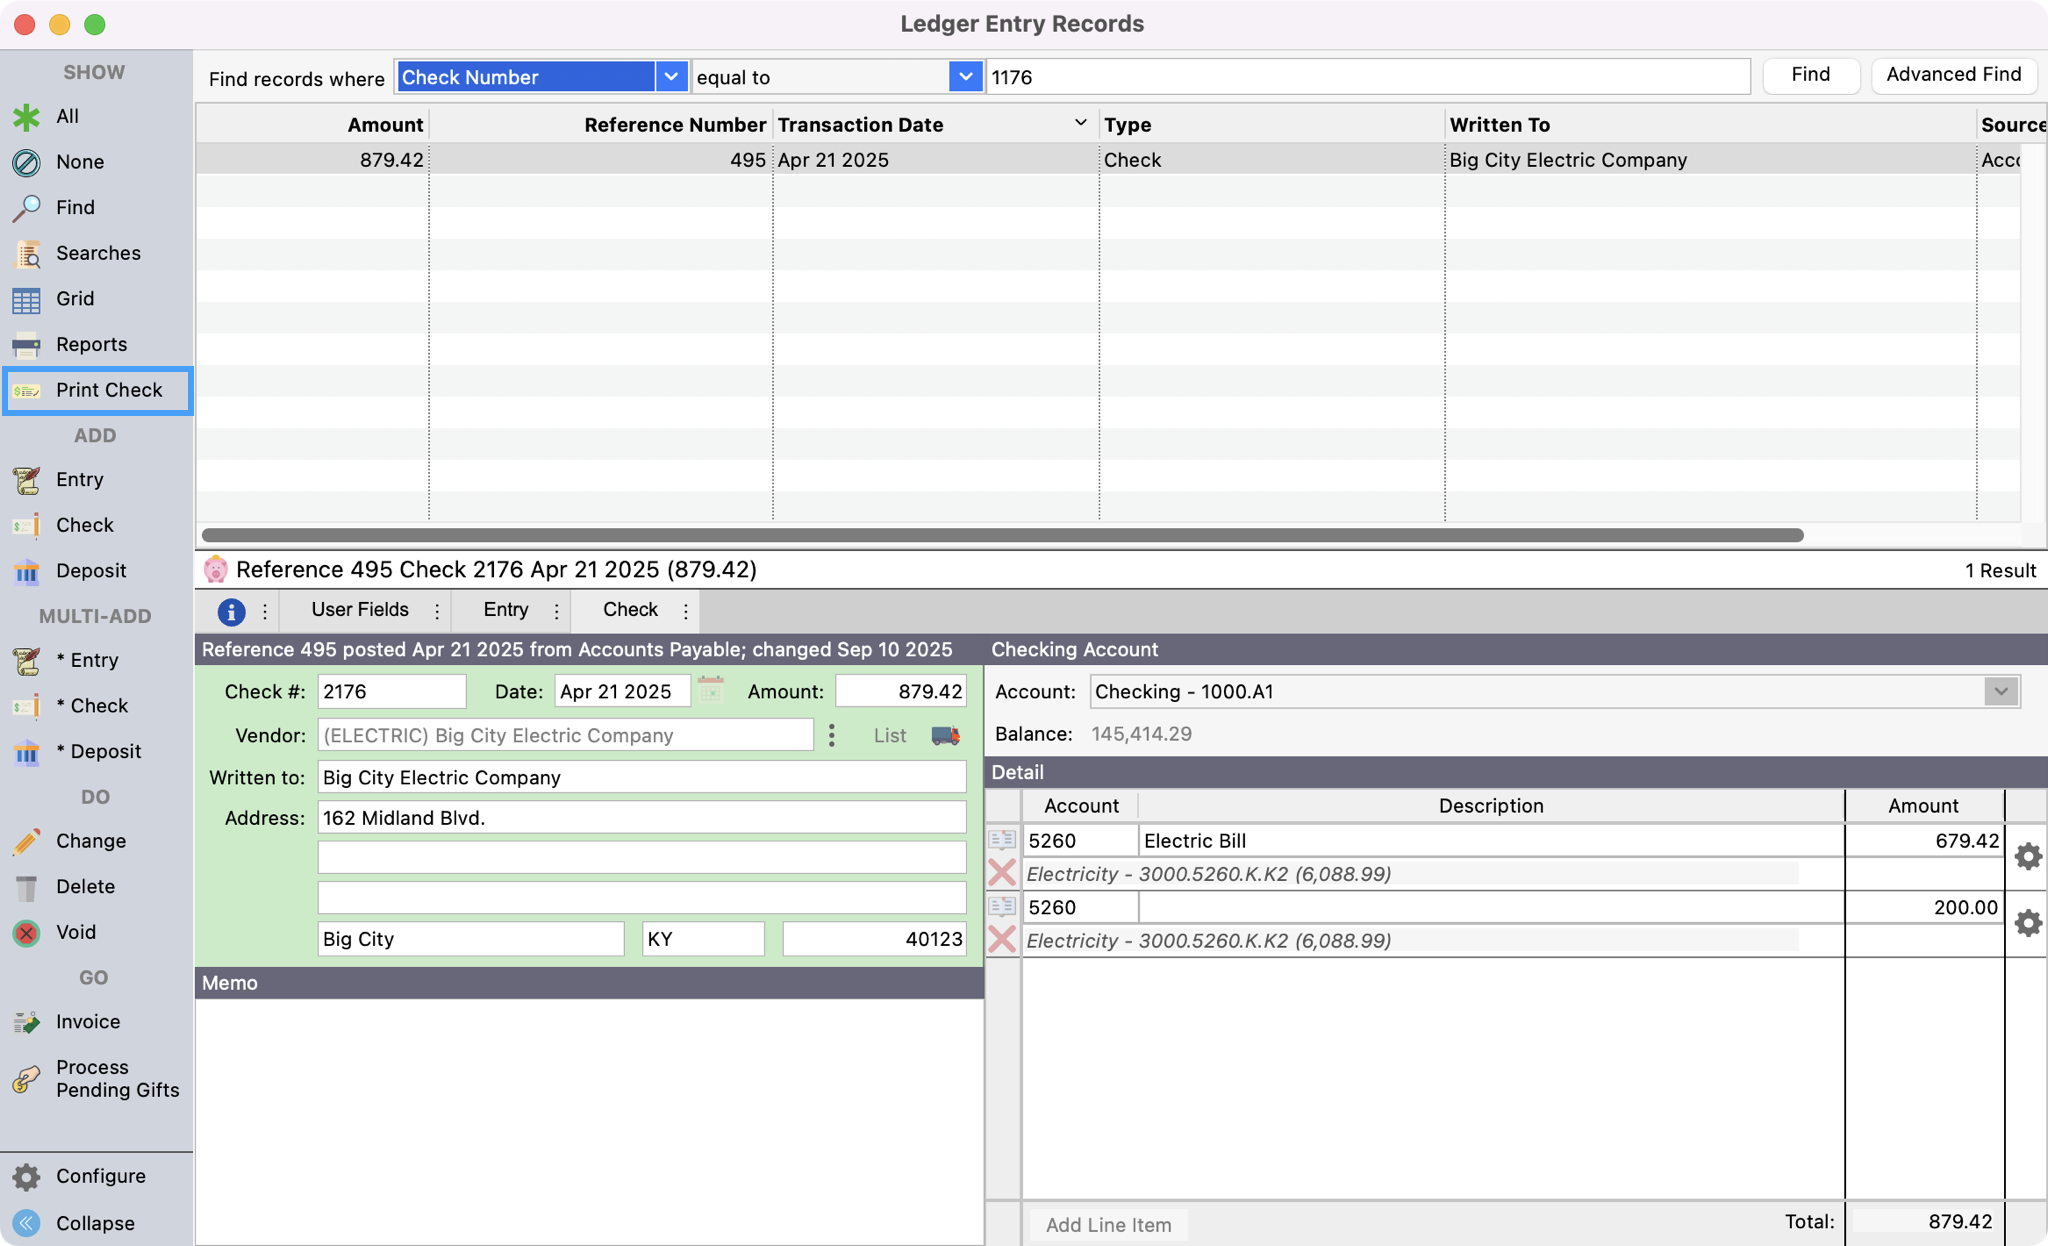2048x1246 pixels.
Task: Select the Process Pending Gifts icon
Action: point(26,1078)
